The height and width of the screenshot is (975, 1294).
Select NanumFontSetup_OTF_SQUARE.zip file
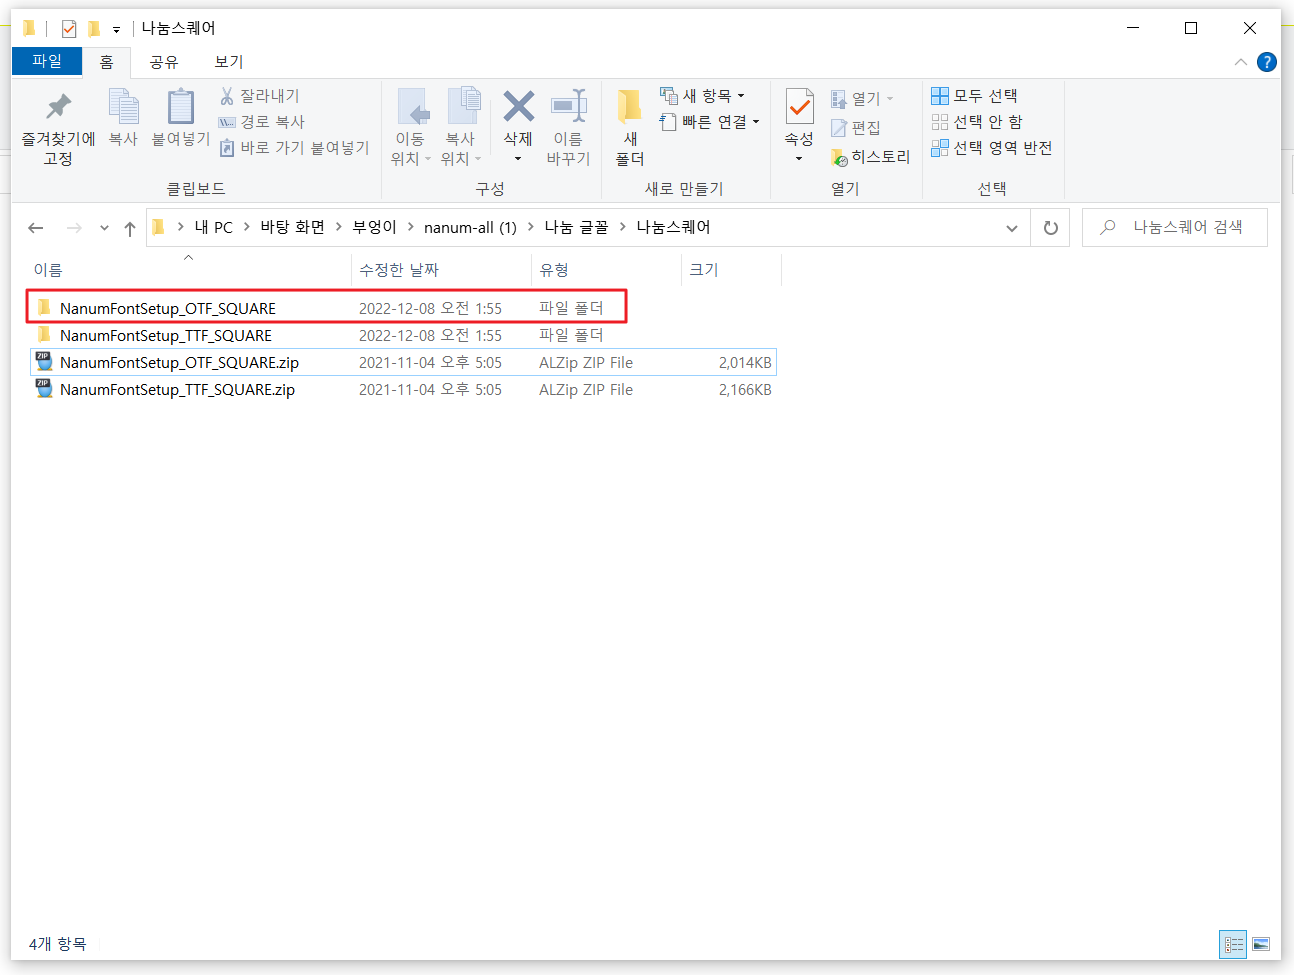[403, 362]
